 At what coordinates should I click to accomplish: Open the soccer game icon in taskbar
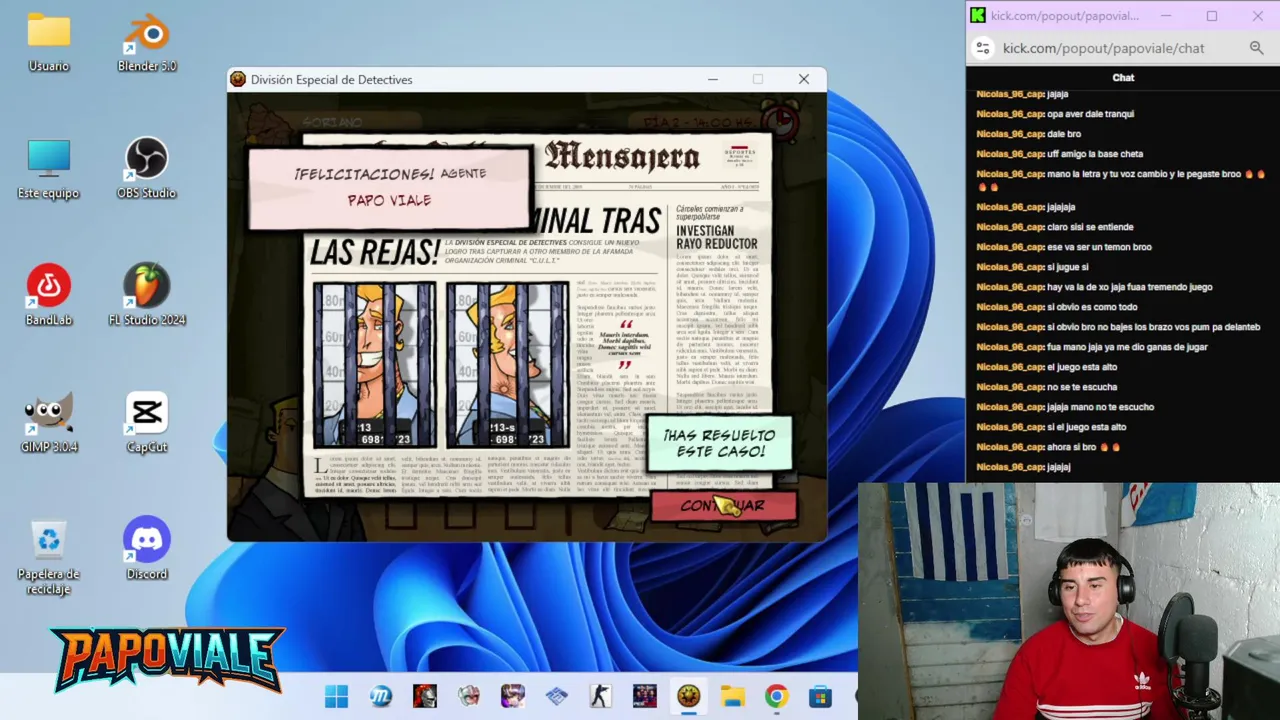pos(644,696)
